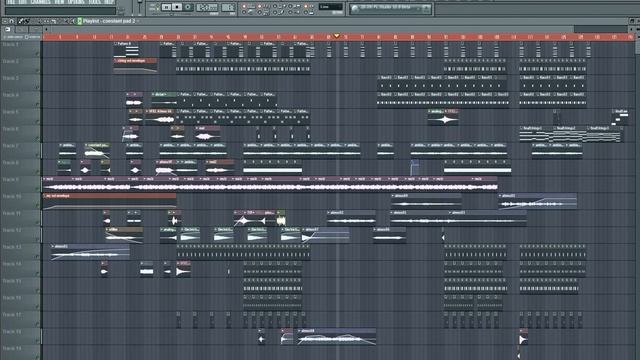Screen dimensions: 640x360
Task: Select the Track 7 label
Action: [x=11, y=146]
